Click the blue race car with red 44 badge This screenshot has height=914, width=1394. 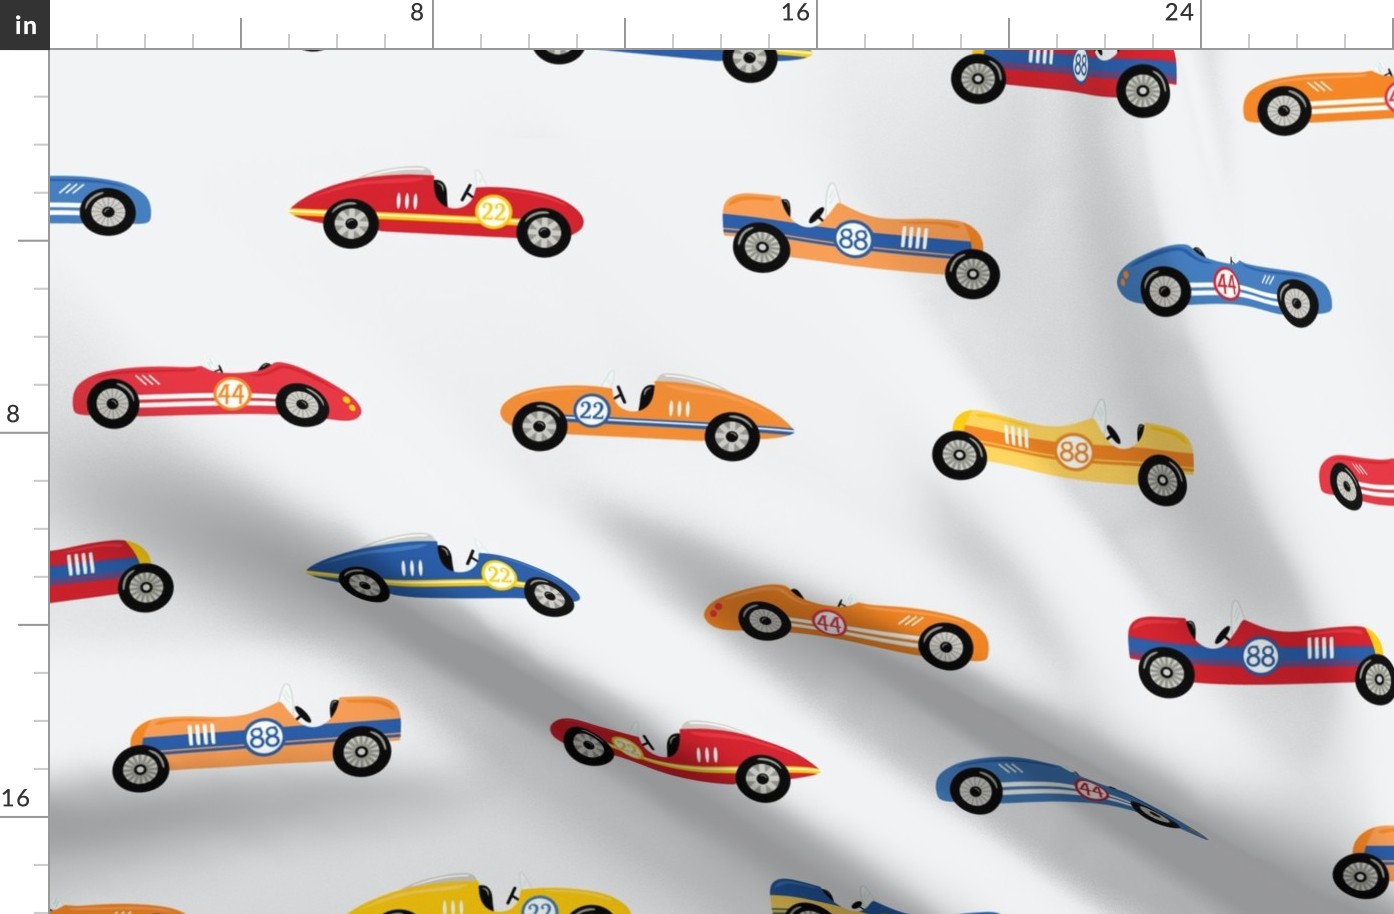coord(1225,284)
